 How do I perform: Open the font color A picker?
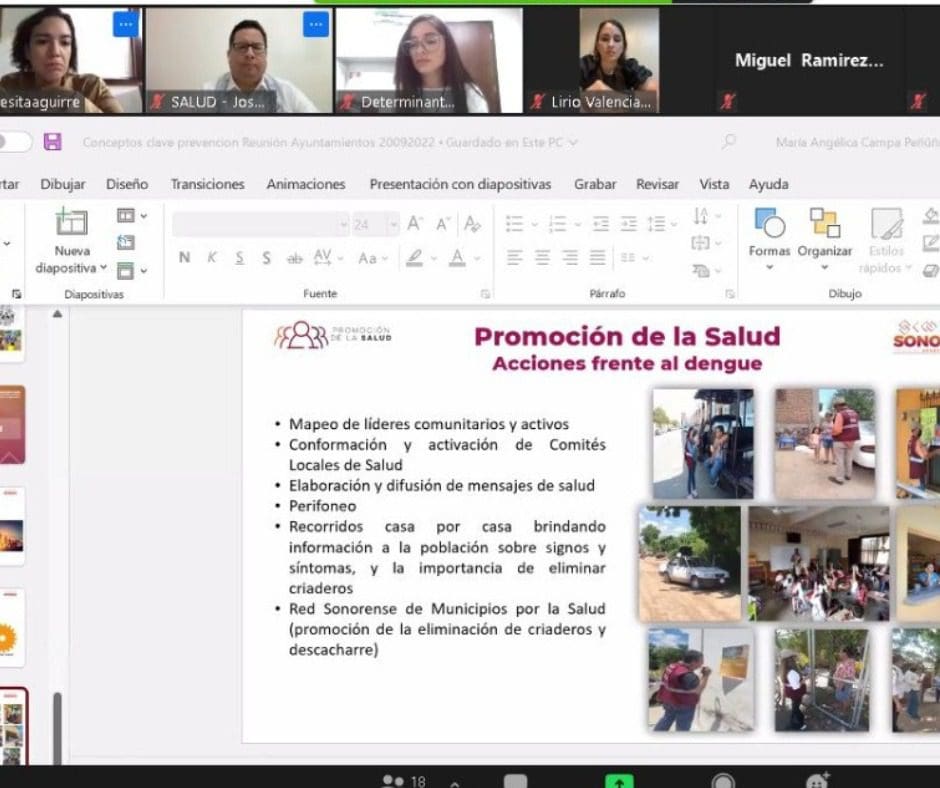[457, 258]
